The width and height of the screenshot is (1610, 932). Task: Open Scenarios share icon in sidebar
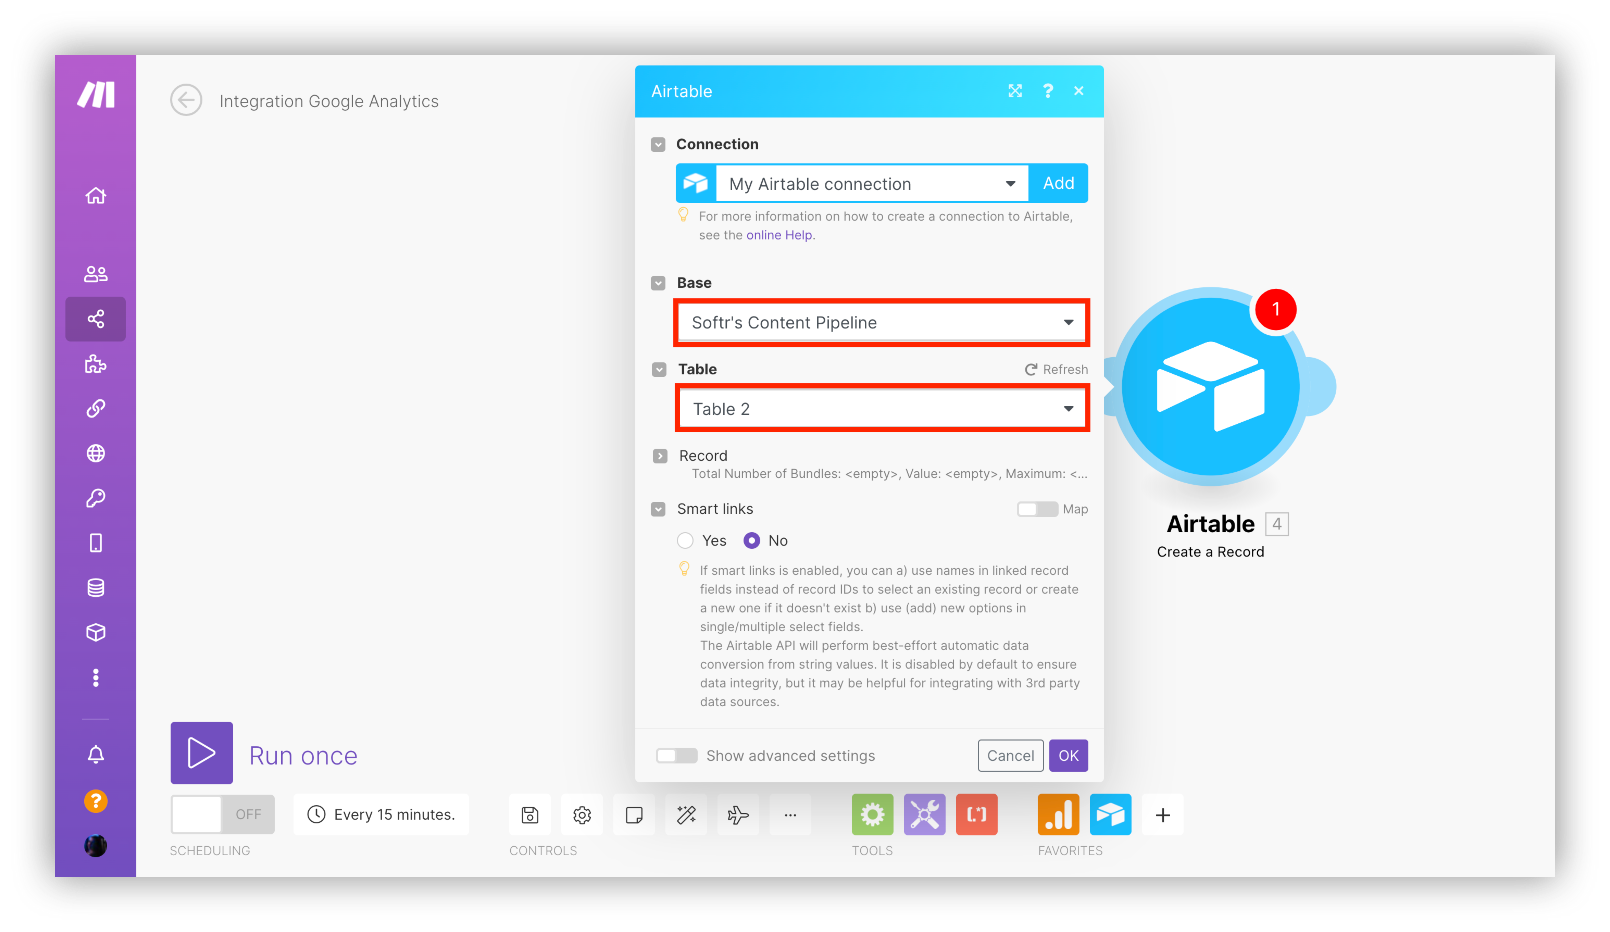pyautogui.click(x=96, y=319)
